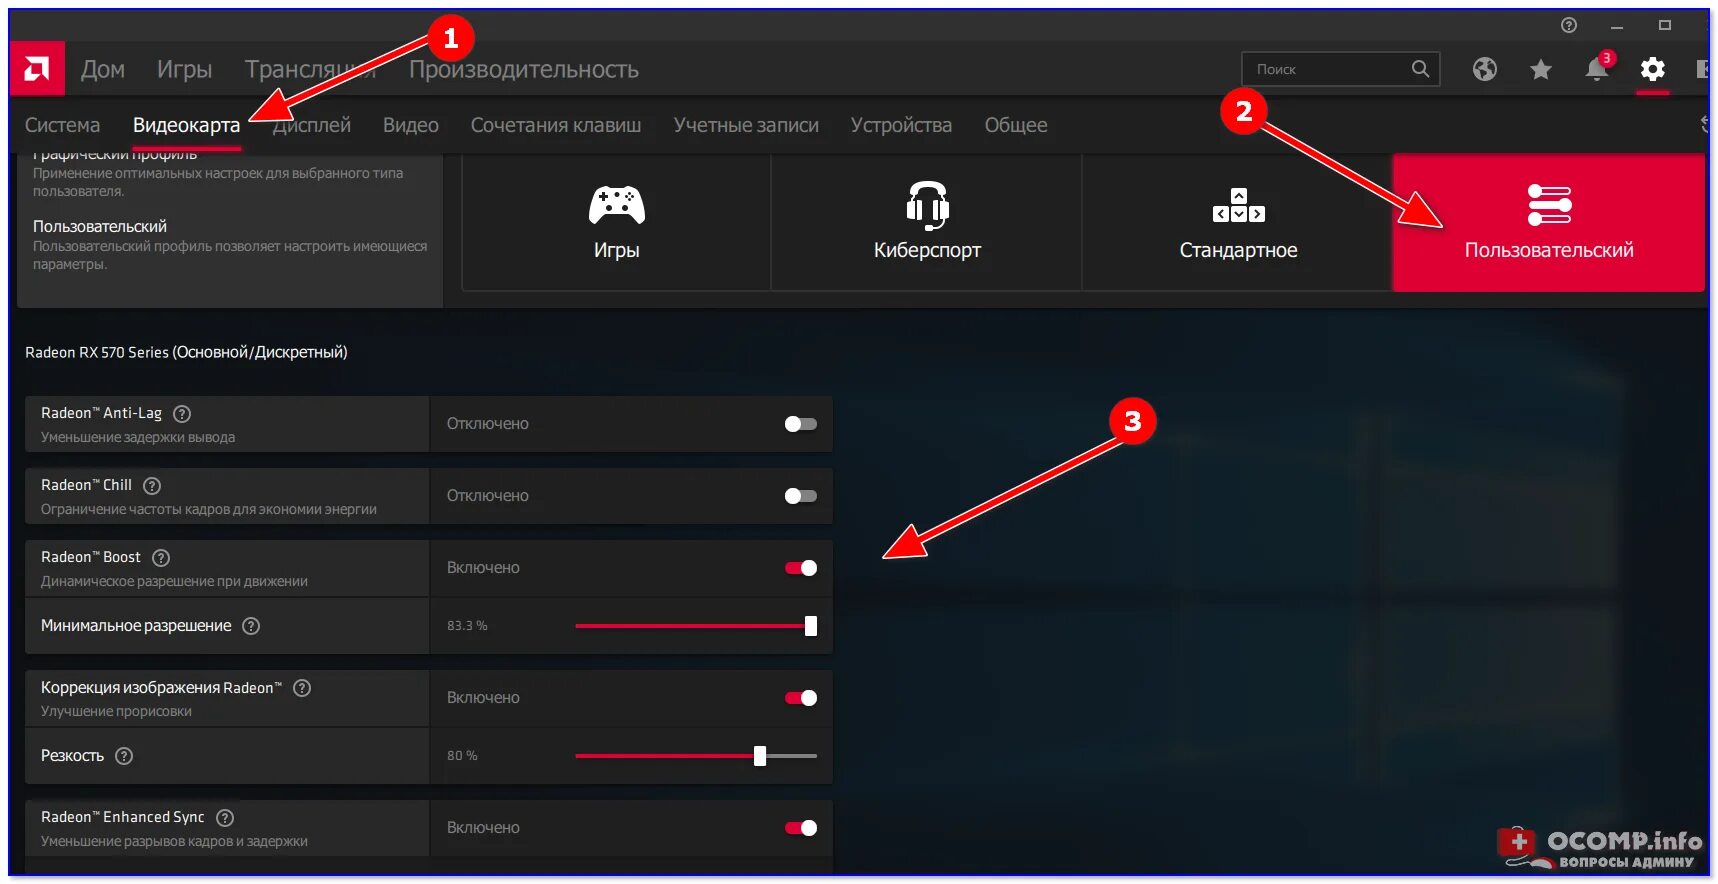Click the Пользовательский description in left panel
1718x884 pixels.
[x=230, y=255]
